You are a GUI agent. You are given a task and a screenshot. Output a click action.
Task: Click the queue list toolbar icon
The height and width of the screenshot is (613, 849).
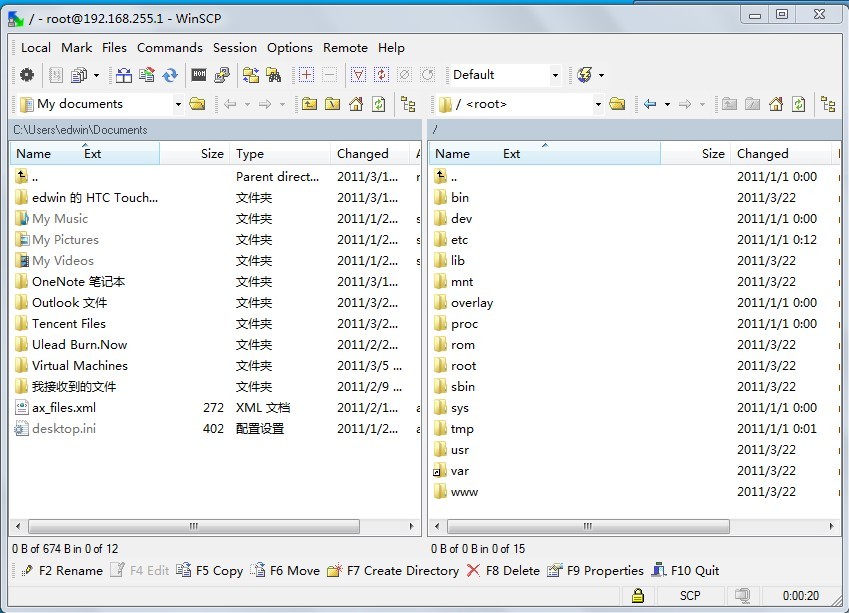point(56,75)
